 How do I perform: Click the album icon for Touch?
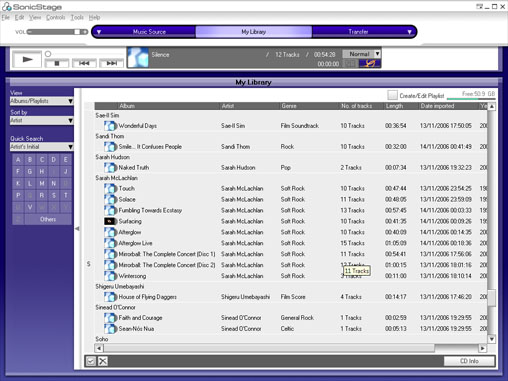point(110,188)
